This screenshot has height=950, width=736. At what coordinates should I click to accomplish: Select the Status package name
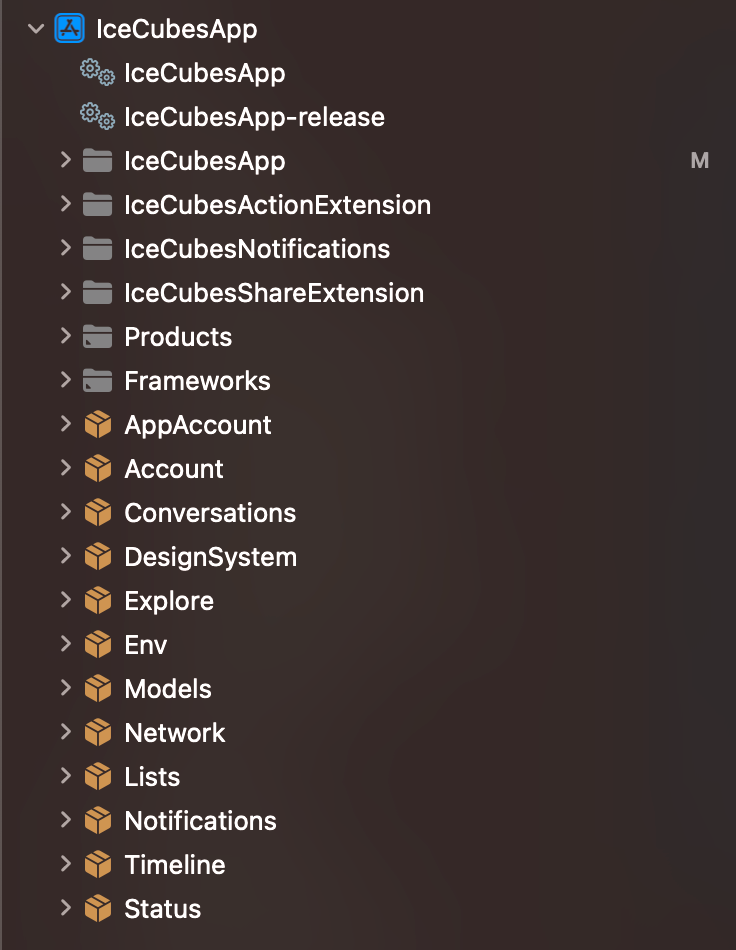162,909
